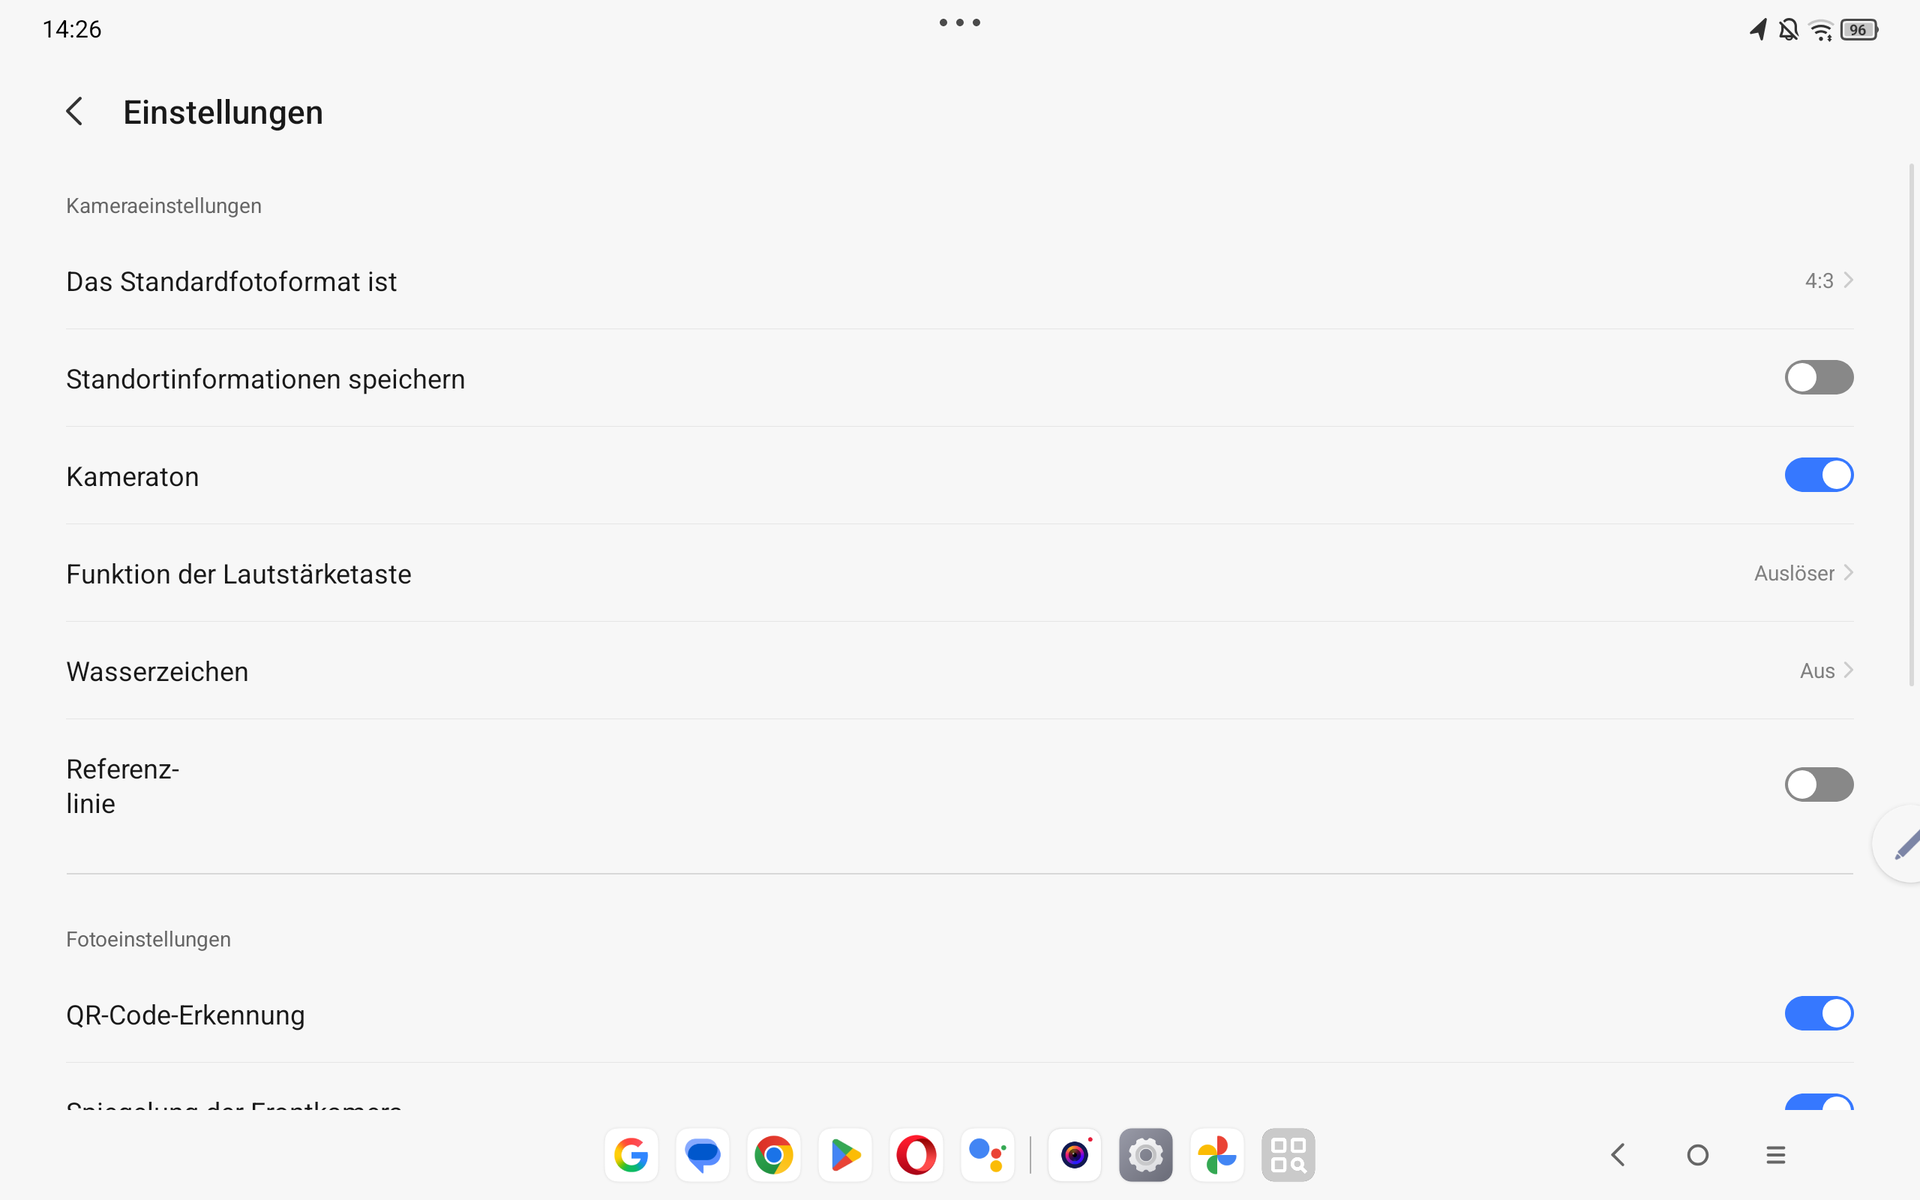Screen dimensions: 1920x1200
Task: Enable Standortinformationen speichern switch
Action: click(1818, 378)
